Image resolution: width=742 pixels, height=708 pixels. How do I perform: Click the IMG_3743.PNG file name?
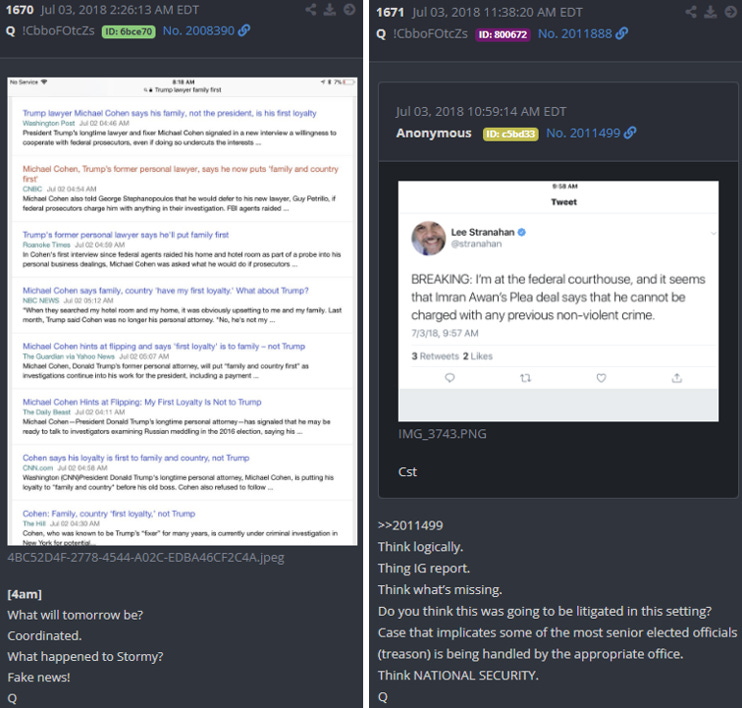pos(442,434)
